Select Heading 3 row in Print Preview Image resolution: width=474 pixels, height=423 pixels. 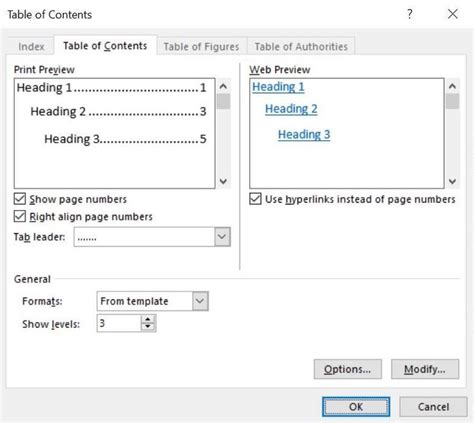pos(125,139)
